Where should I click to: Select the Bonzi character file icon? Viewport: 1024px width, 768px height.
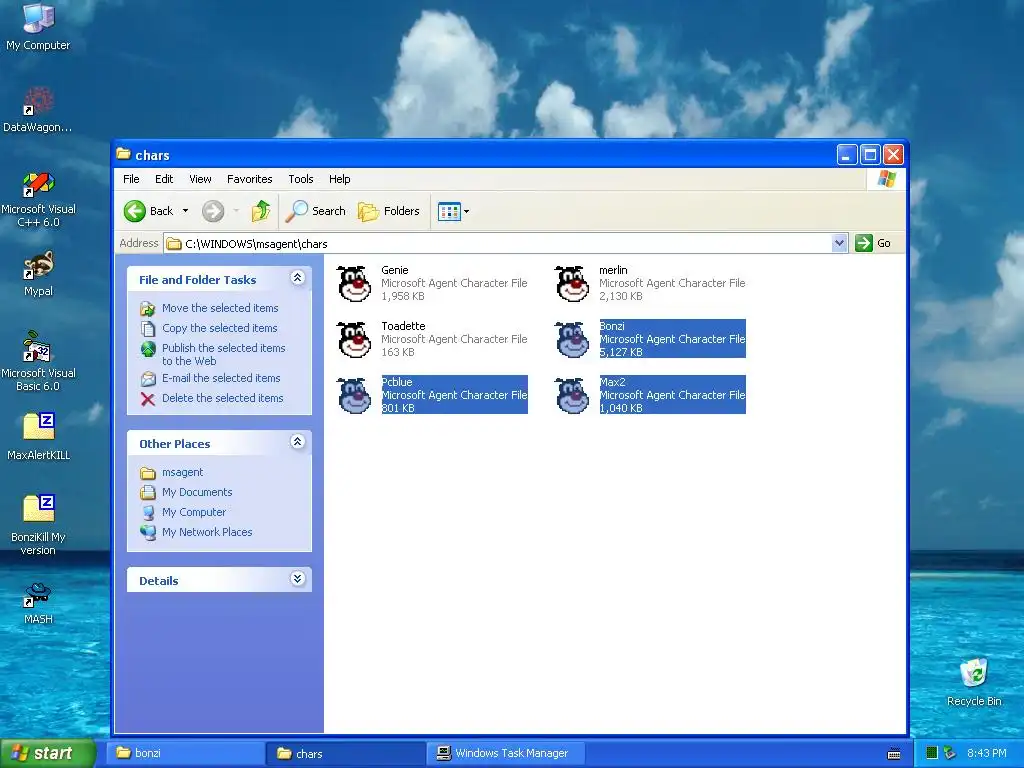point(573,340)
